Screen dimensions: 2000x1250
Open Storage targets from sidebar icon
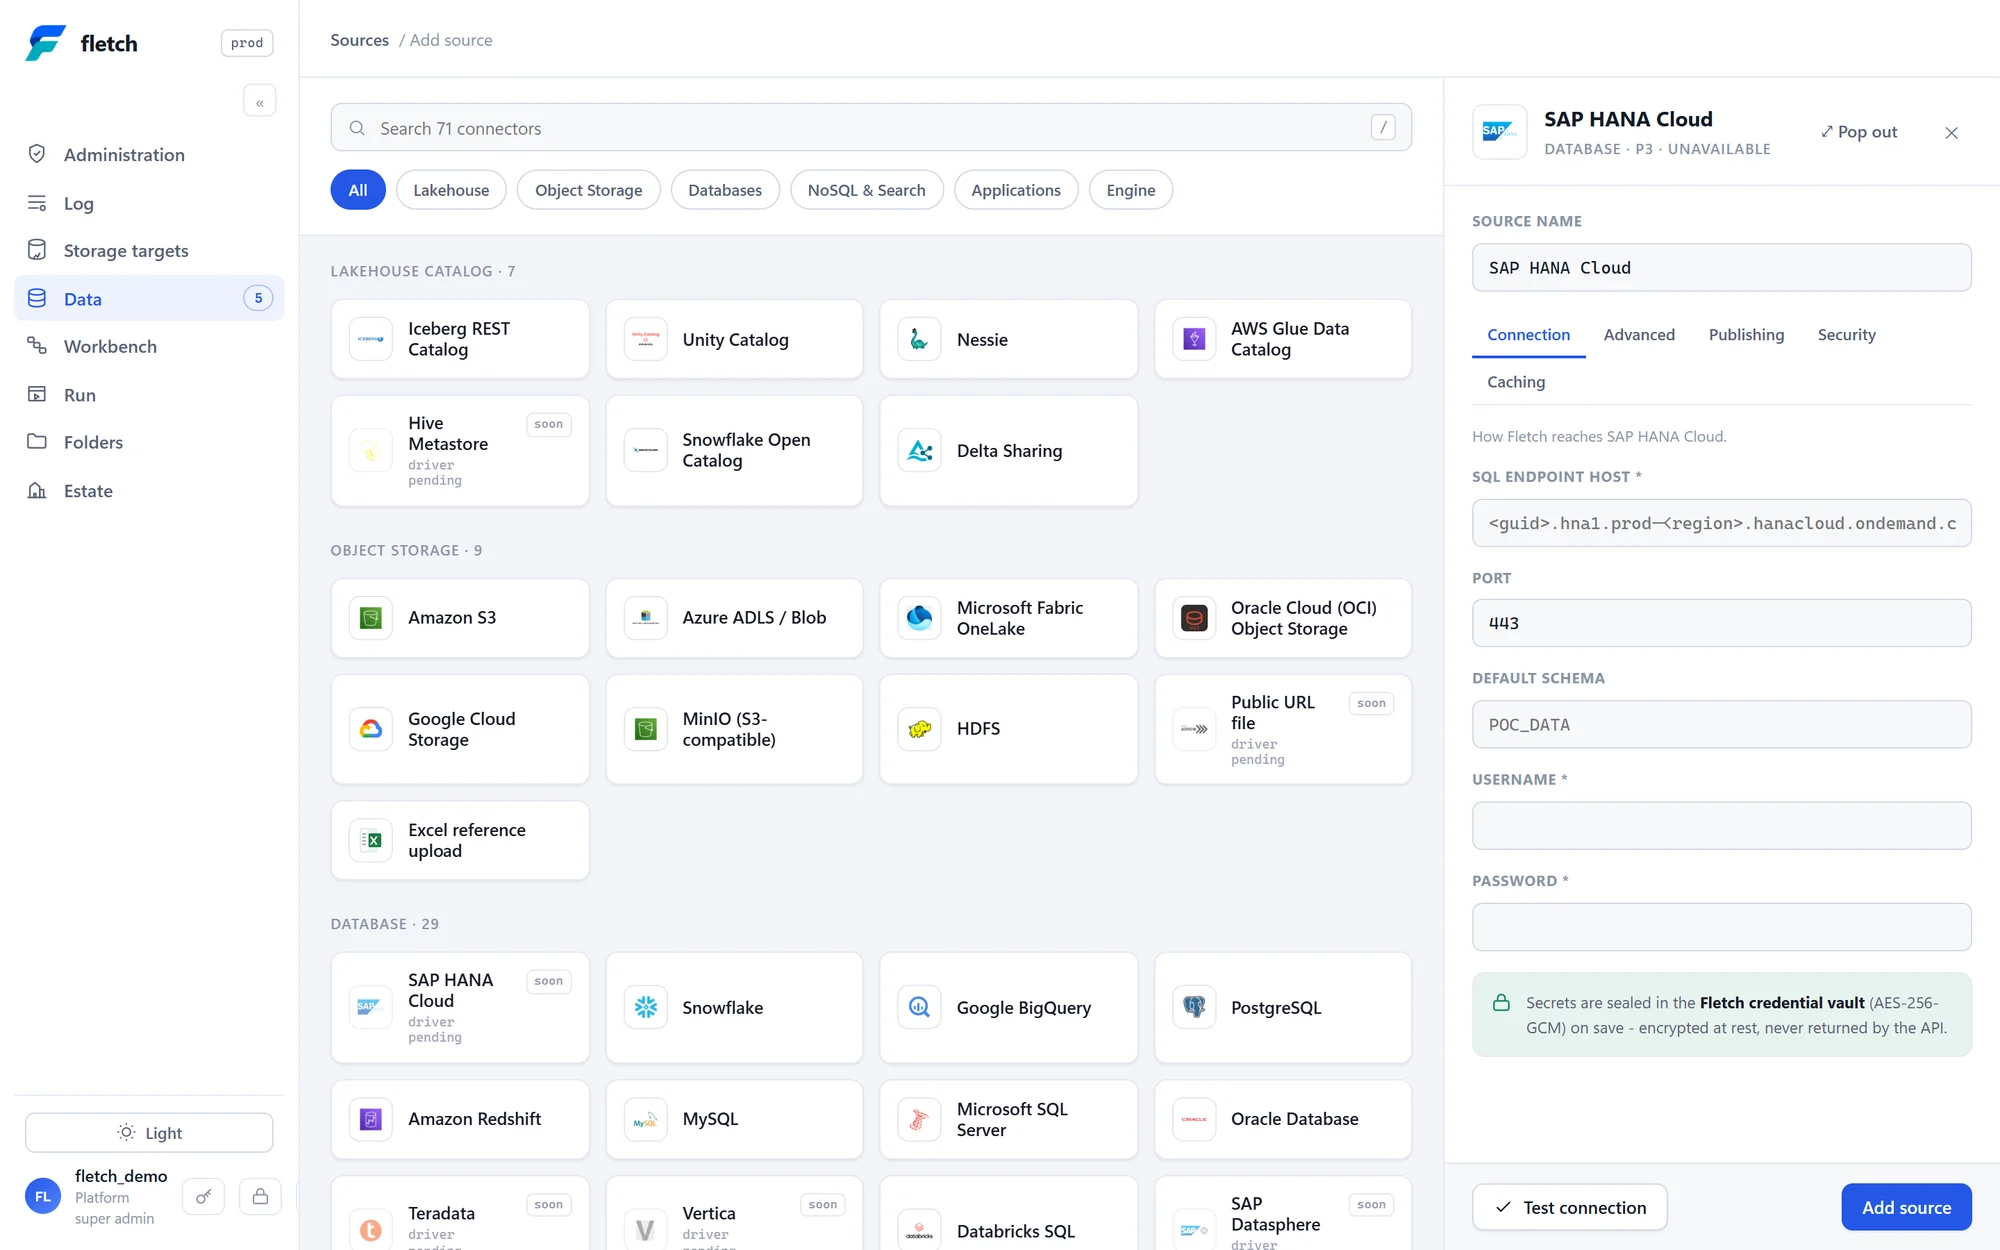tap(37, 250)
